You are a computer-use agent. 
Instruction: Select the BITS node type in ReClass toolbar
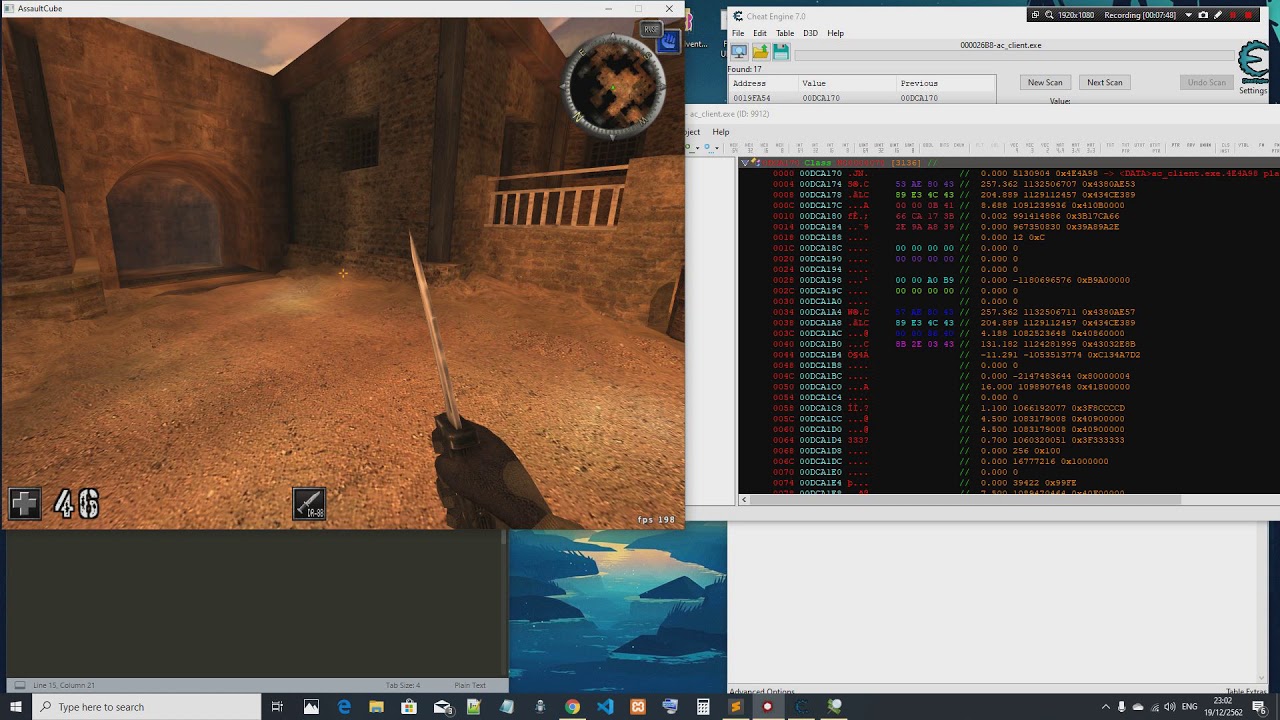(944, 145)
